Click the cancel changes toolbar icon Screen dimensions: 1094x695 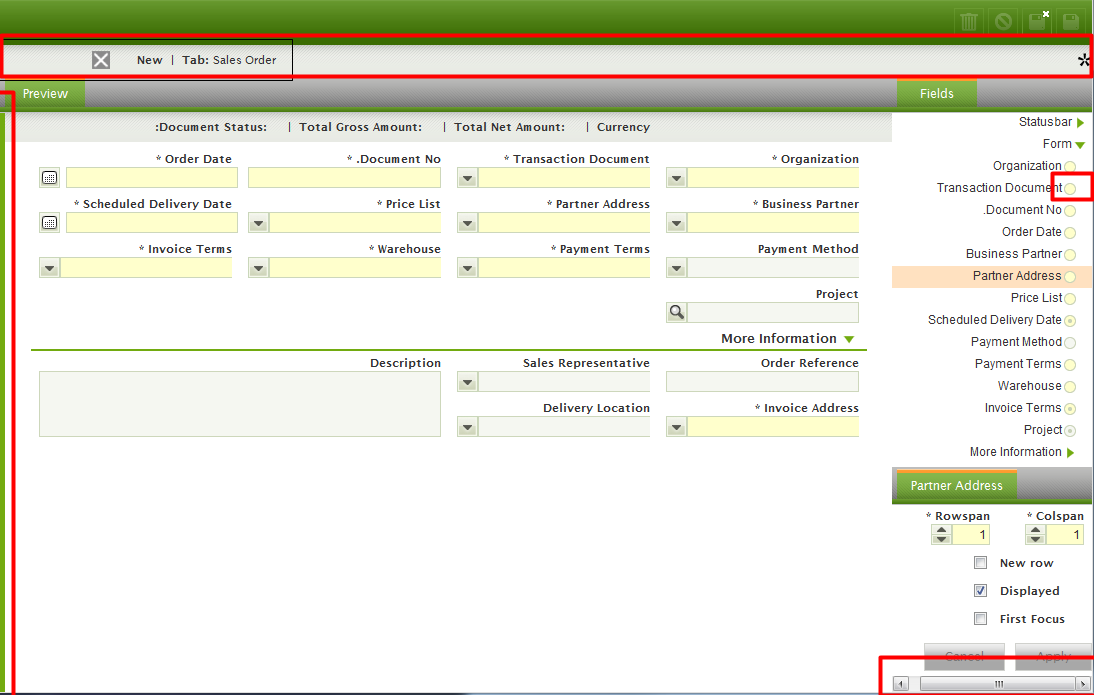(1003, 21)
